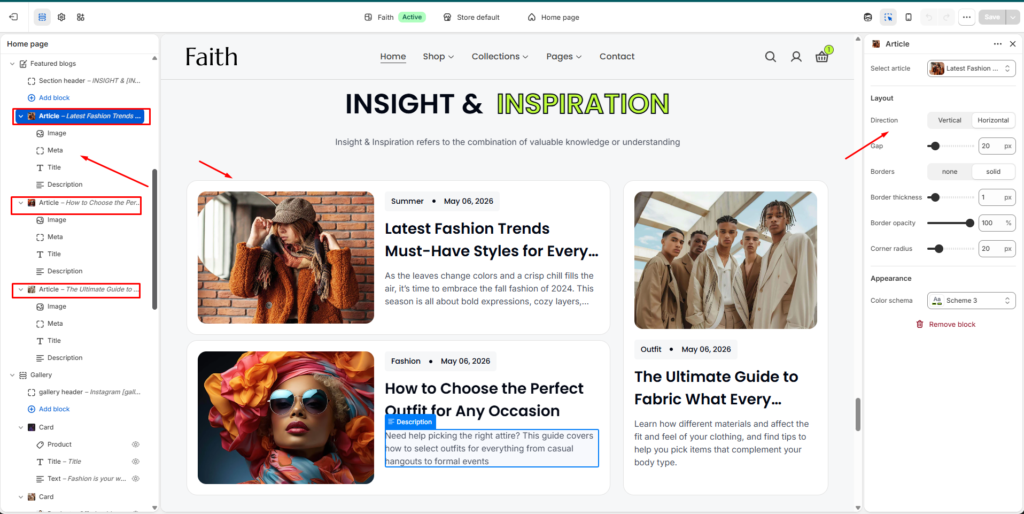Viewport: 1024px width, 514px height.
Task: Click the woman in hat article image
Action: 286,257
